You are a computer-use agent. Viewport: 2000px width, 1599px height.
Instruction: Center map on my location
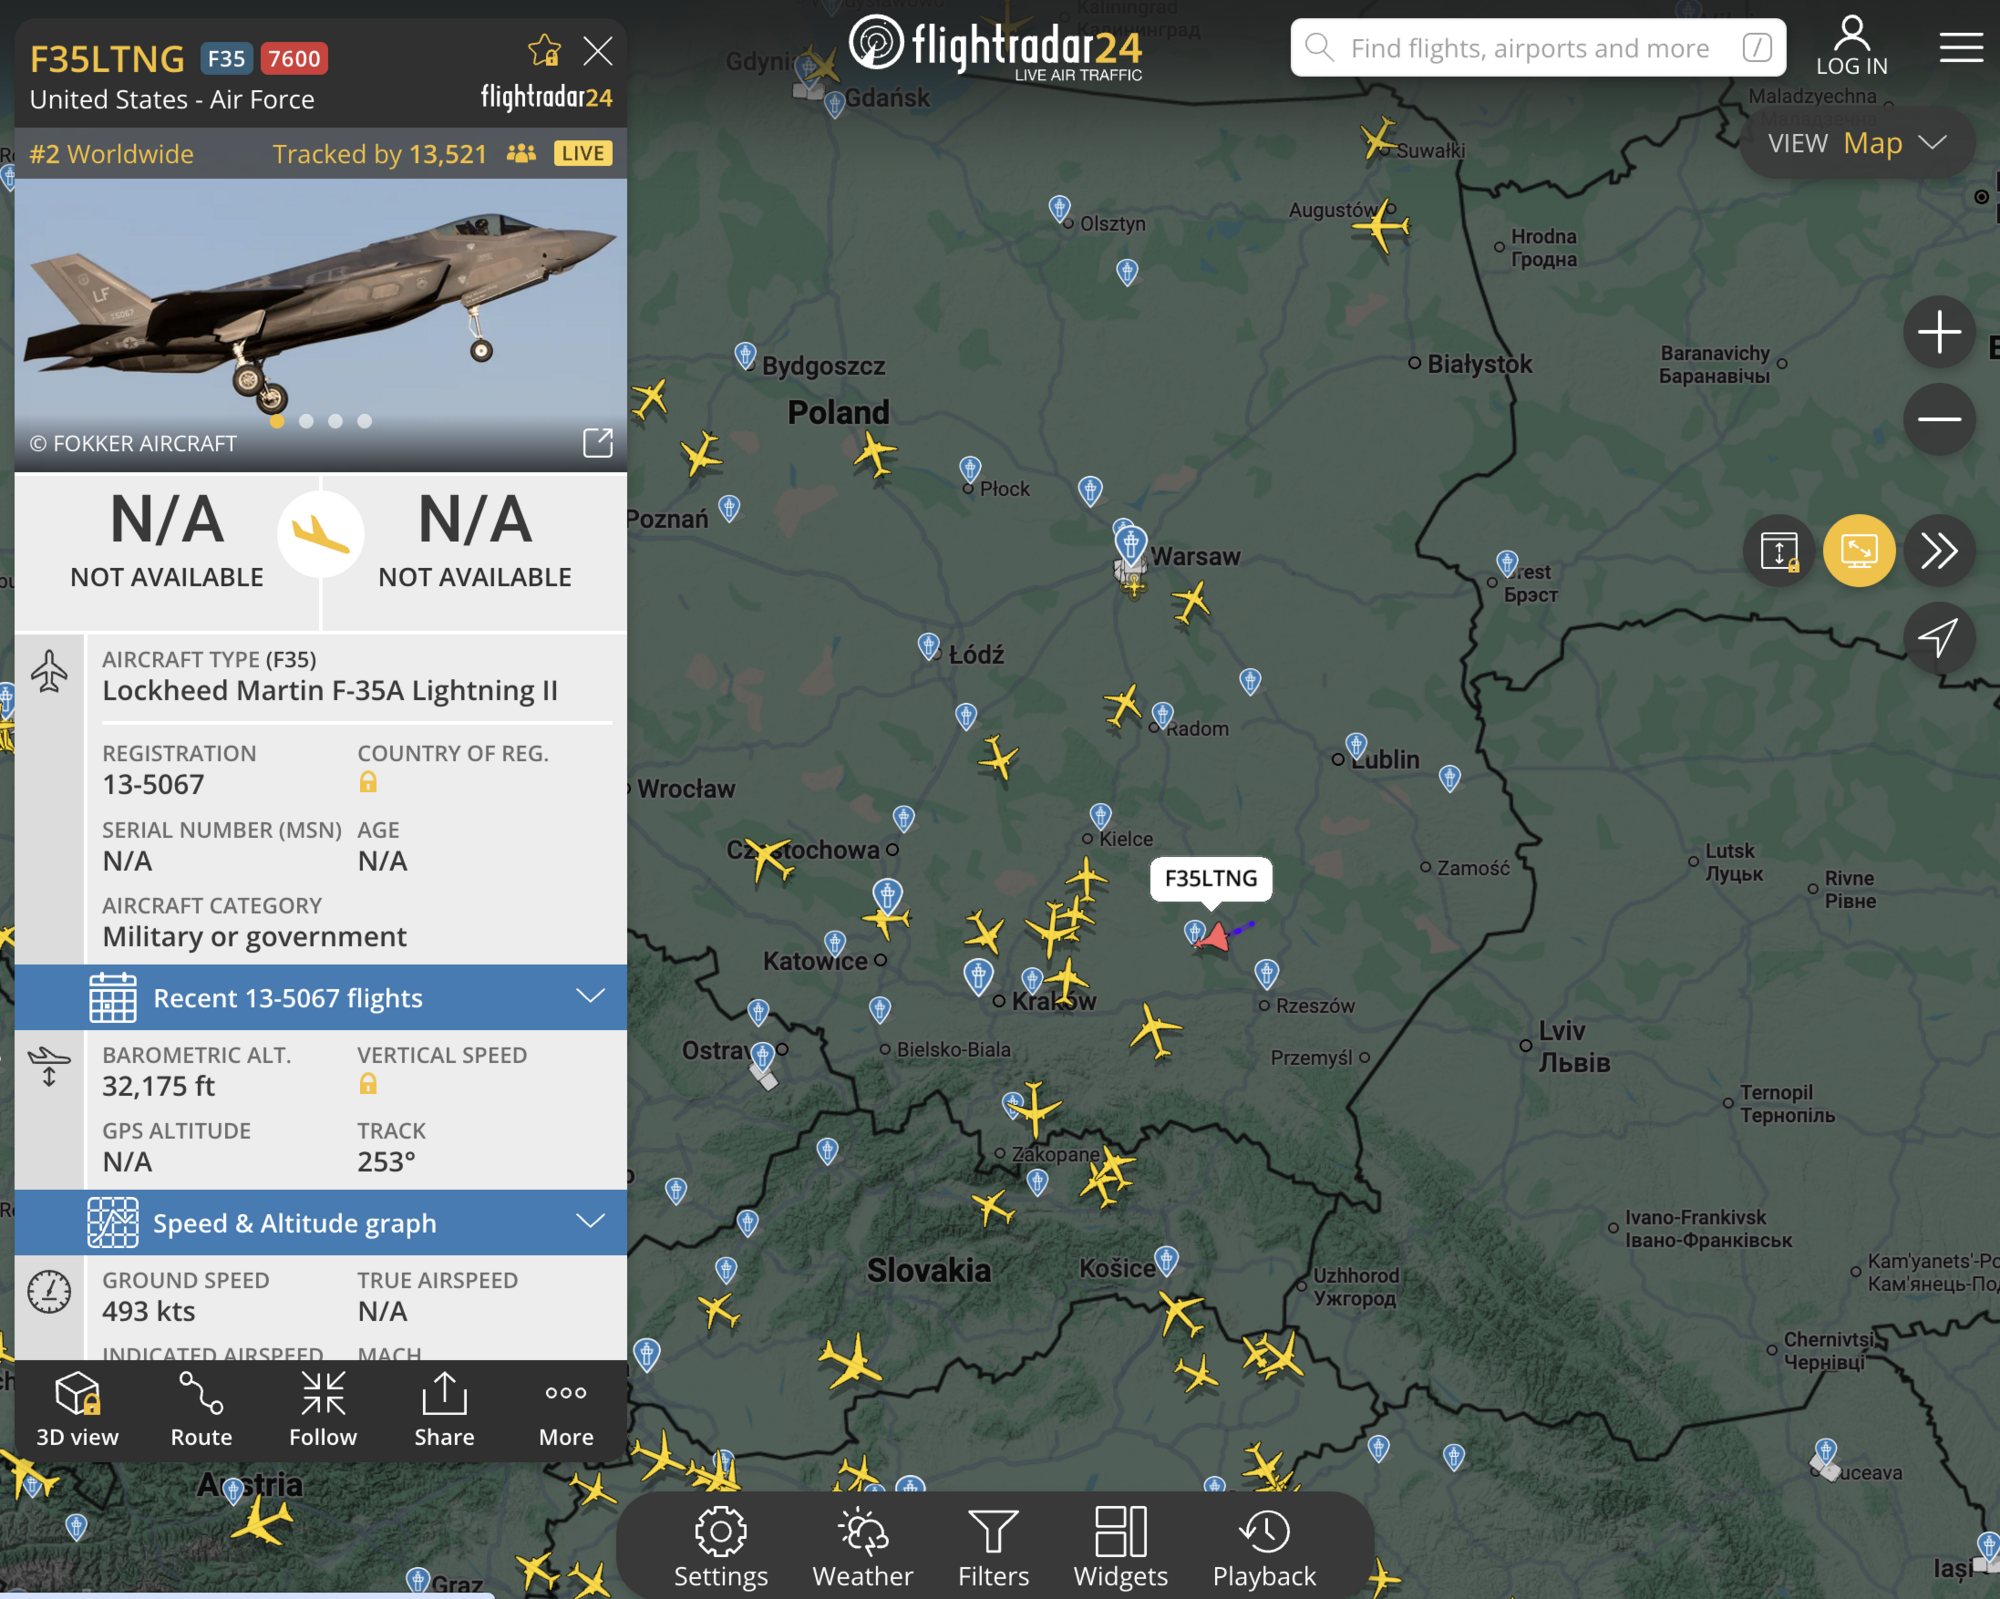pyautogui.click(x=1939, y=637)
